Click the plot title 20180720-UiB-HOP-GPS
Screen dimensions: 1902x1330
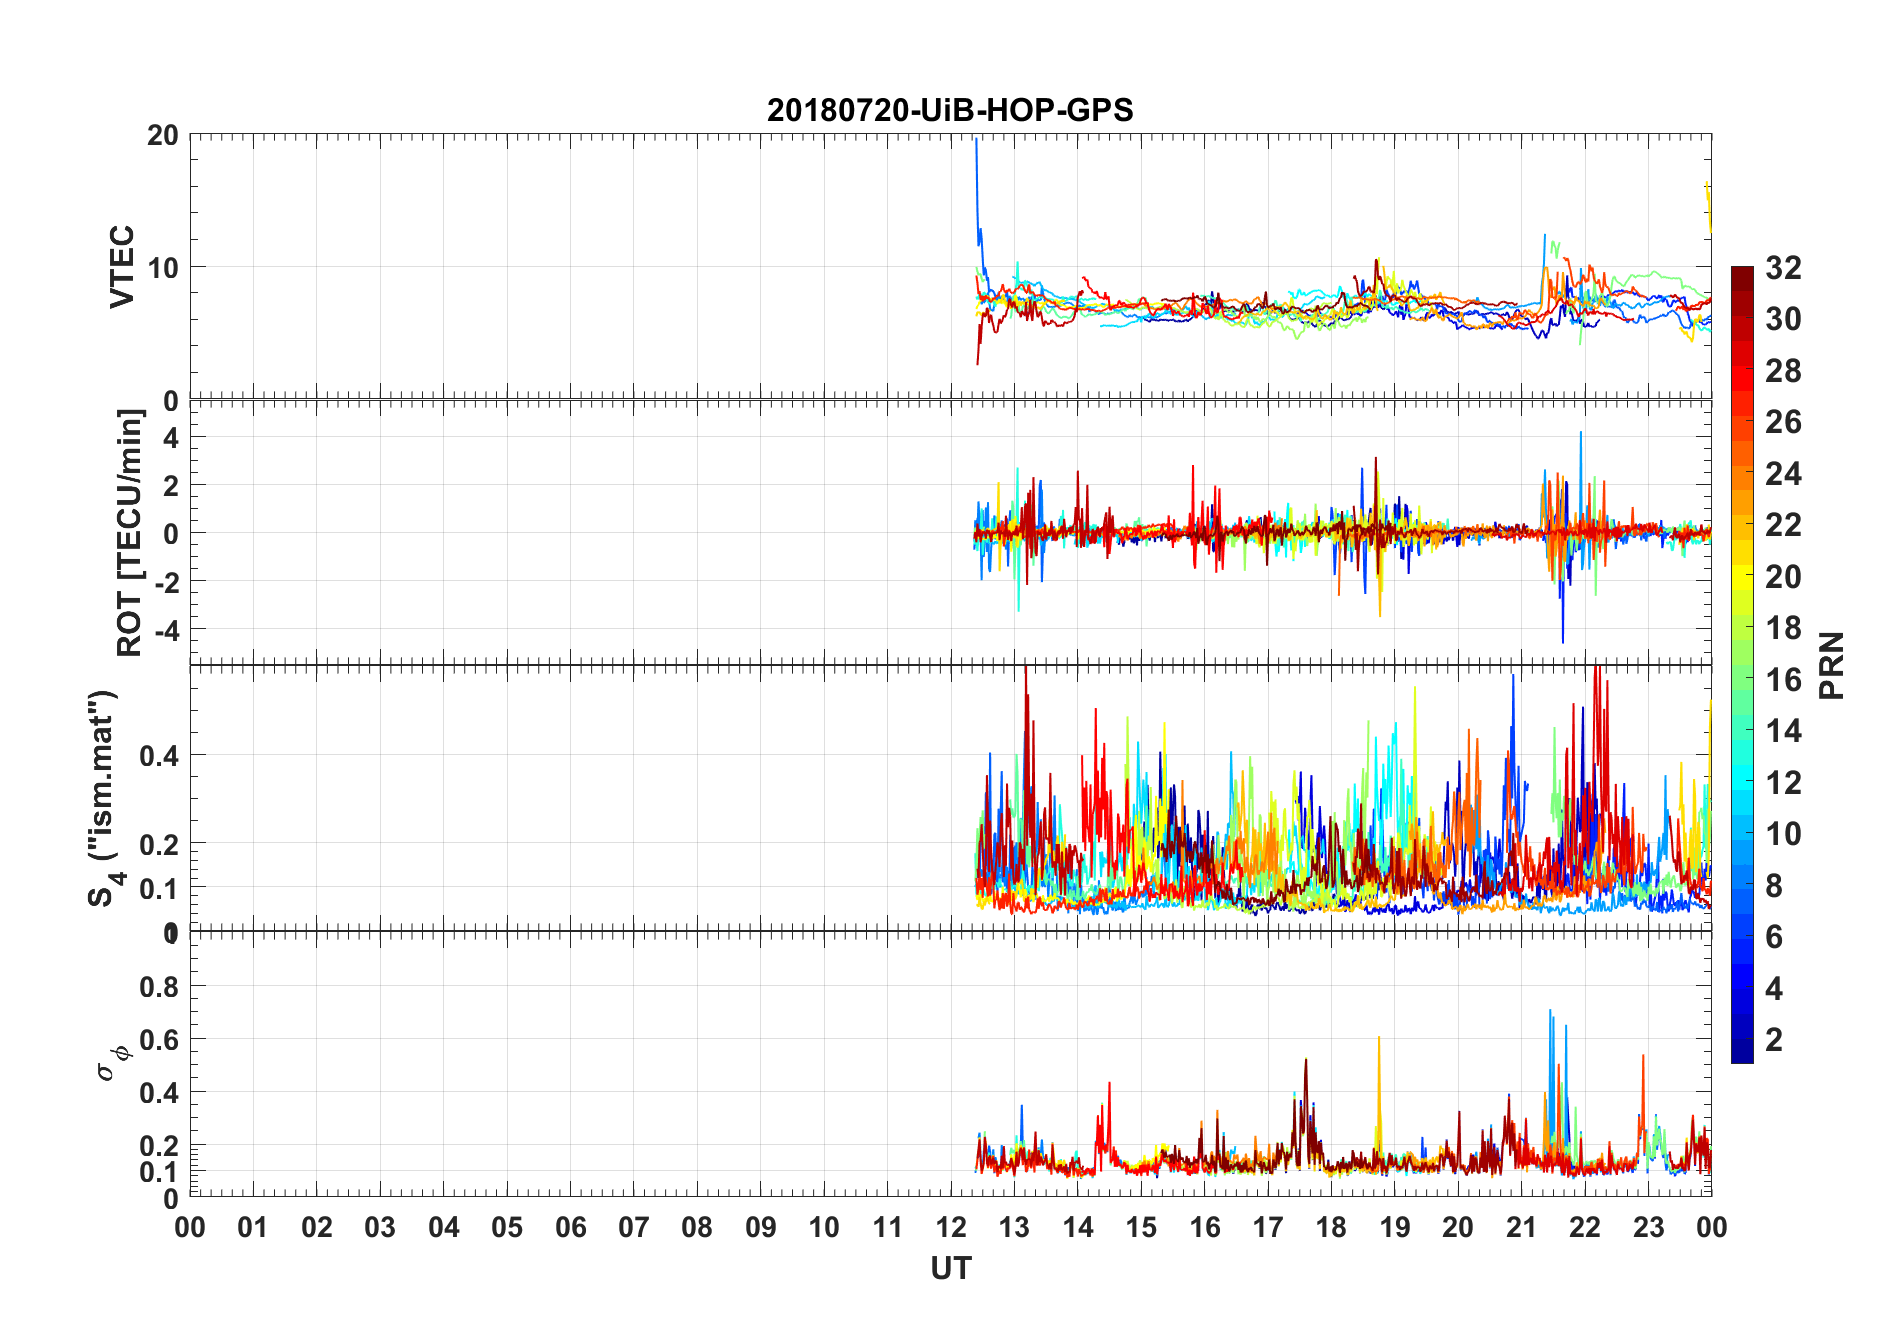(x=950, y=109)
